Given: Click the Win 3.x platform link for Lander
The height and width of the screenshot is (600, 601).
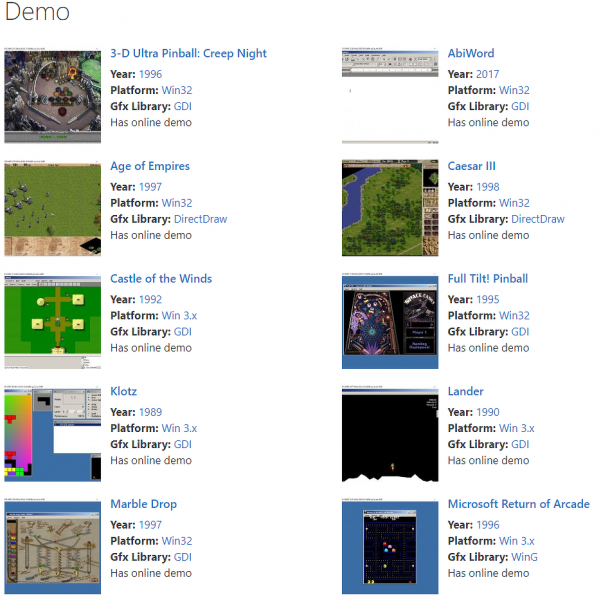Looking at the screenshot, I should (x=517, y=428).
